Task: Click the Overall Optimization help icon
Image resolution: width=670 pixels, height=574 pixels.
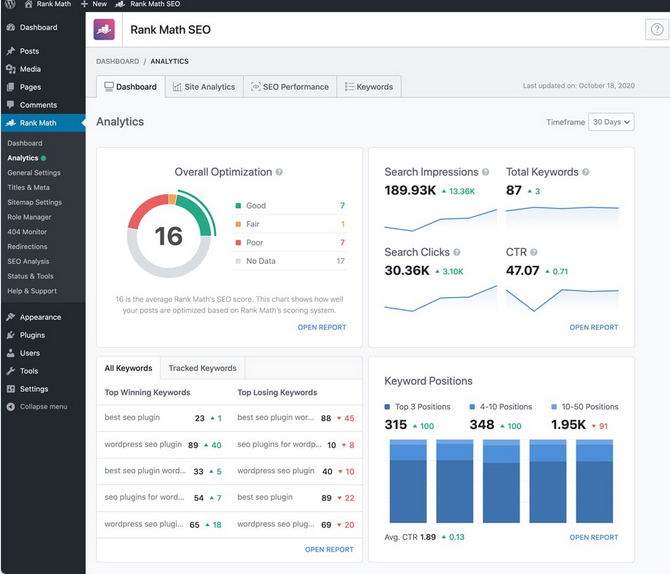Action: point(279,172)
